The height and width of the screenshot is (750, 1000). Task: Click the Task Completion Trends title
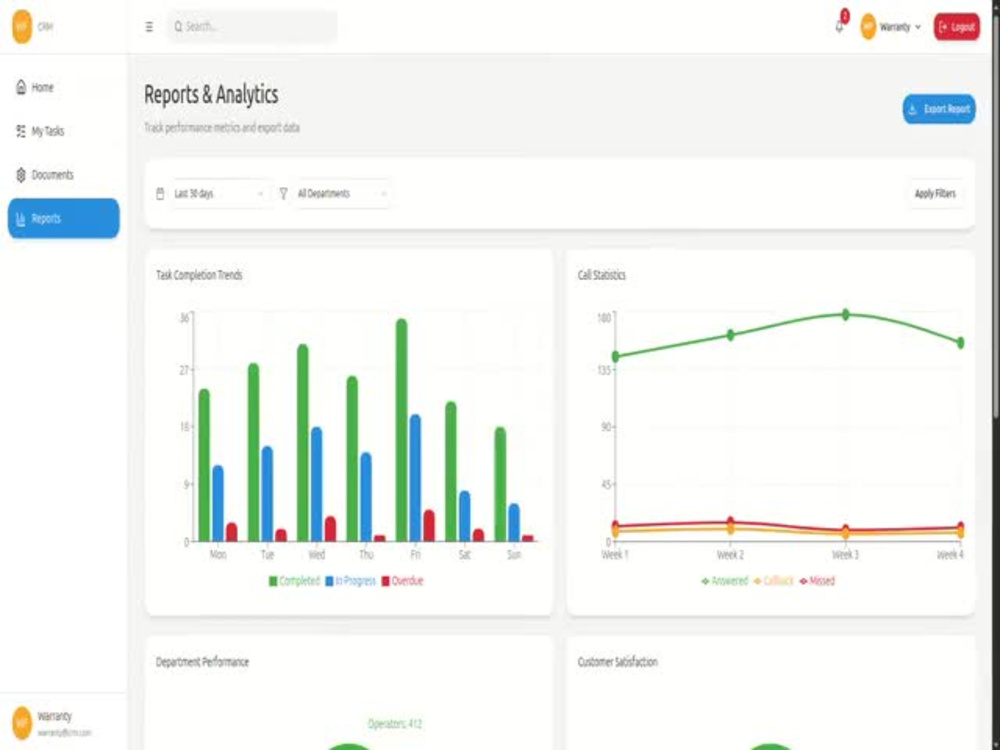pos(199,276)
